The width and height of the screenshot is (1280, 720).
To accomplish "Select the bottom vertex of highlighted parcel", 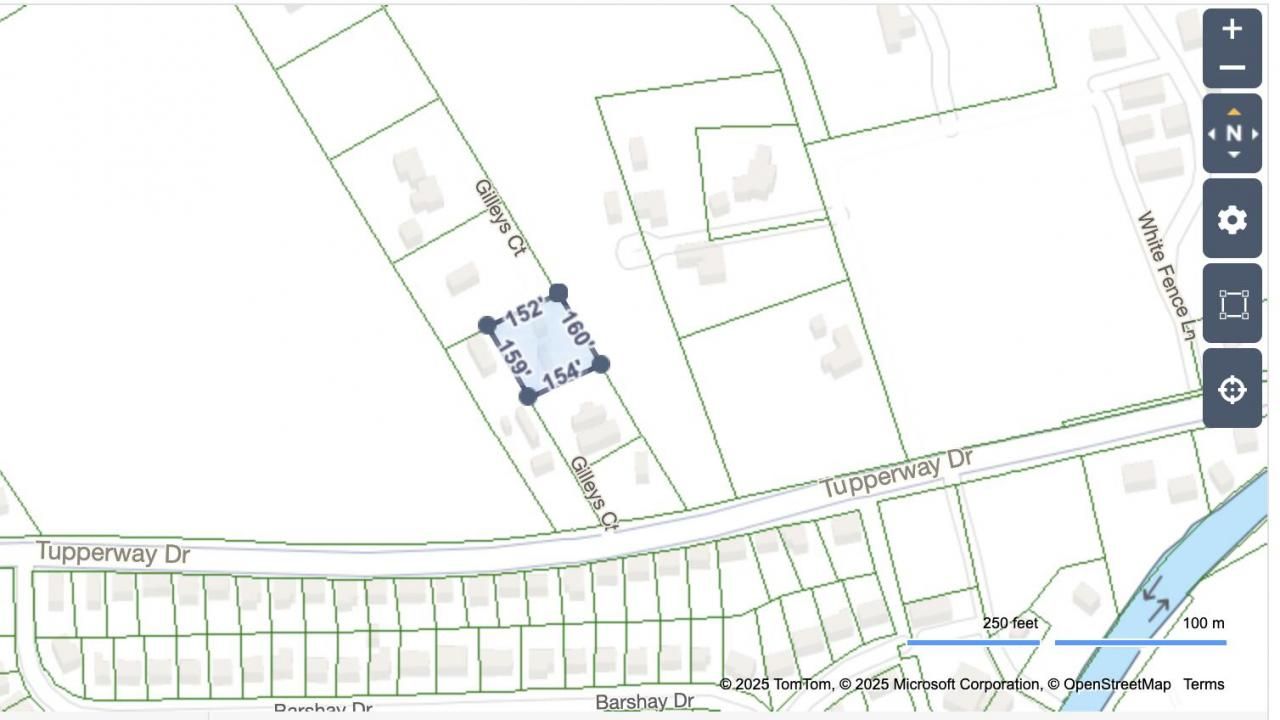I will (x=528, y=396).
